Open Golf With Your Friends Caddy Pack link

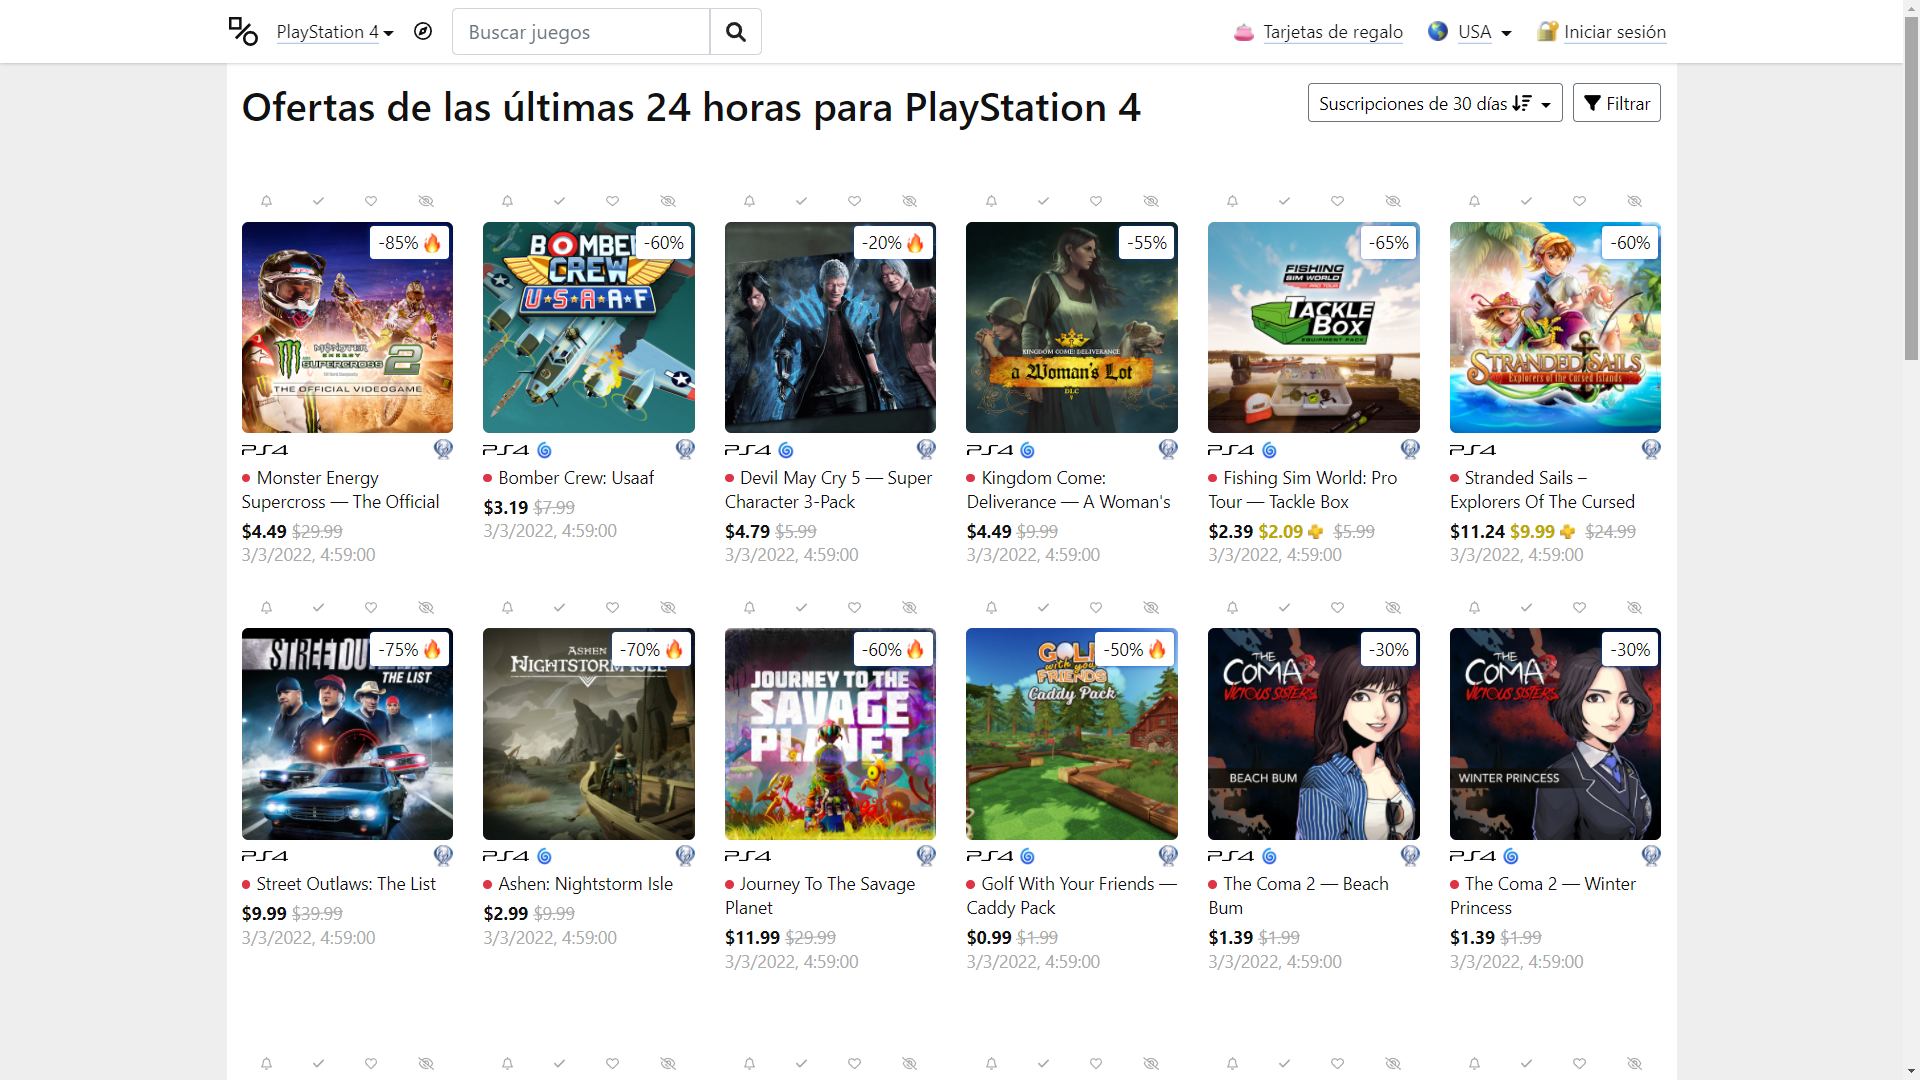click(x=1069, y=895)
